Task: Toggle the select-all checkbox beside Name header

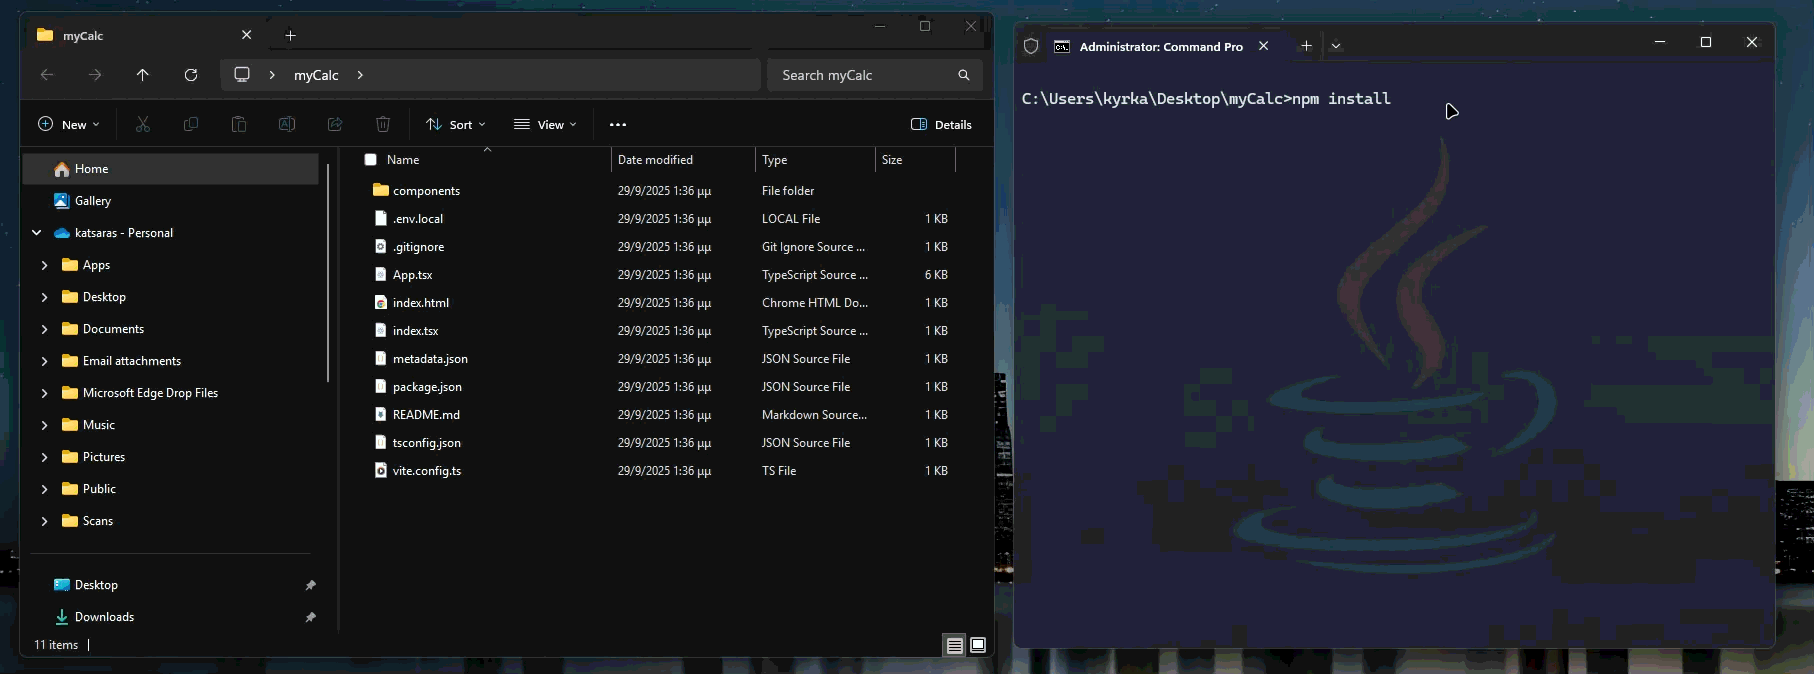Action: click(x=371, y=160)
